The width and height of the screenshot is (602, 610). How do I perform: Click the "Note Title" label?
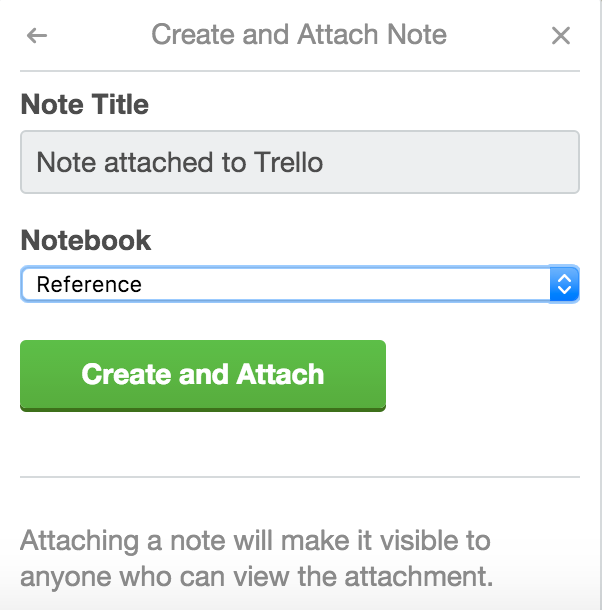tap(84, 105)
